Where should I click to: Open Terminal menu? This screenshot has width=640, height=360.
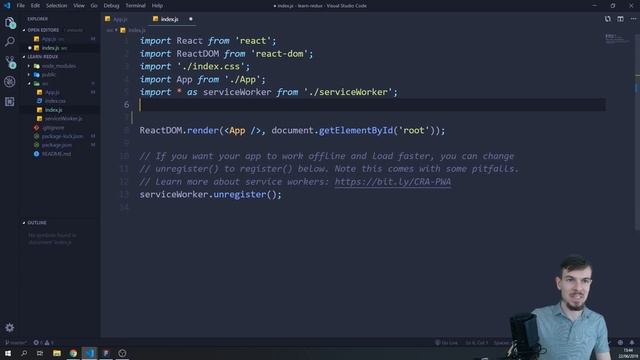[x=135, y=6]
